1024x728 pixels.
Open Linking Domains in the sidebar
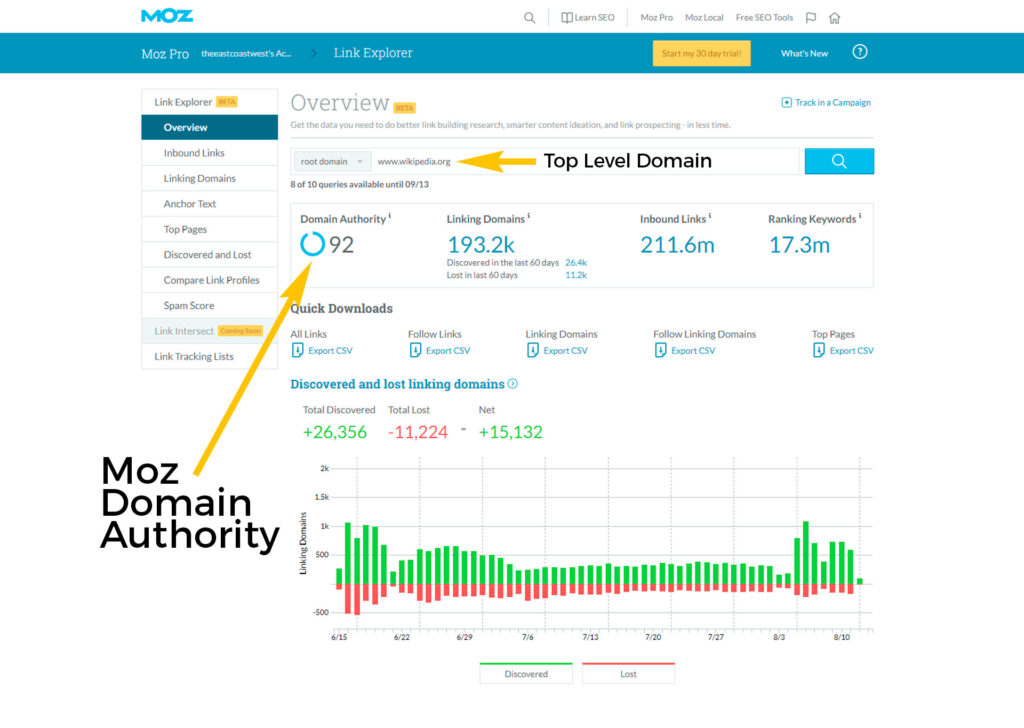tap(210, 178)
